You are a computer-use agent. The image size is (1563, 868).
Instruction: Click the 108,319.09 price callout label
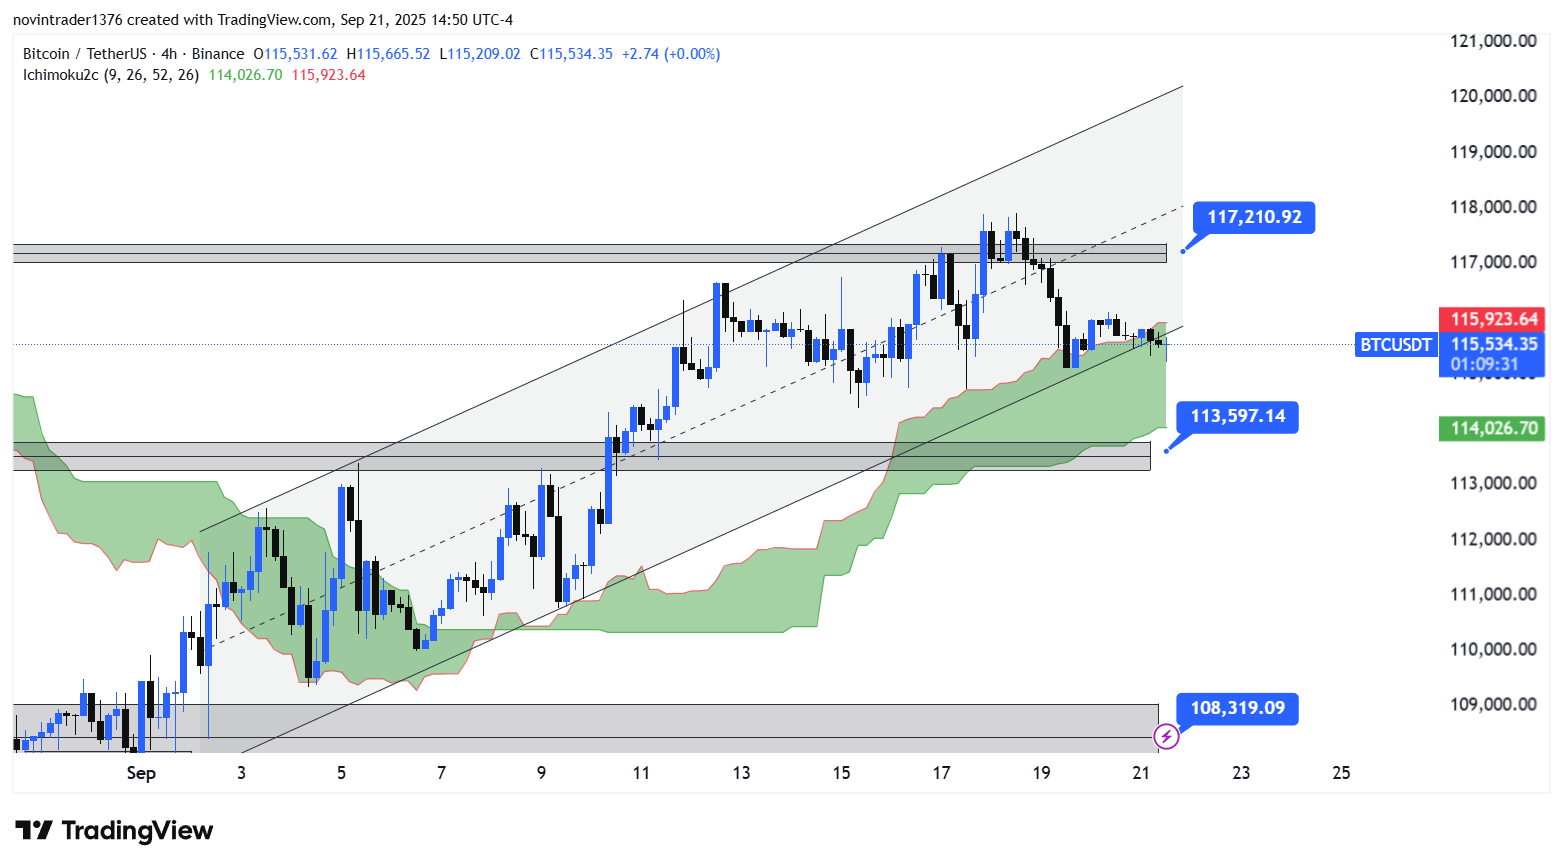(x=1237, y=708)
